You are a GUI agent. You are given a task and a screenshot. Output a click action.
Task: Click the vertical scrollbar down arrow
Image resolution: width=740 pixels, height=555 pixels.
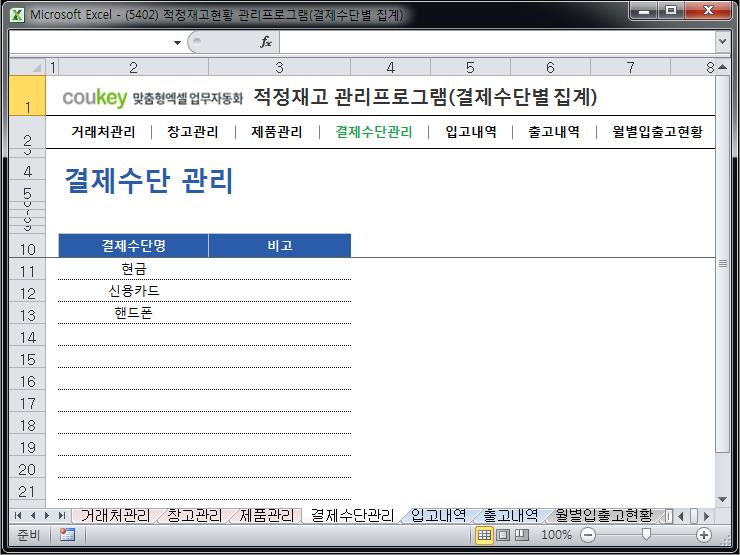pos(722,499)
